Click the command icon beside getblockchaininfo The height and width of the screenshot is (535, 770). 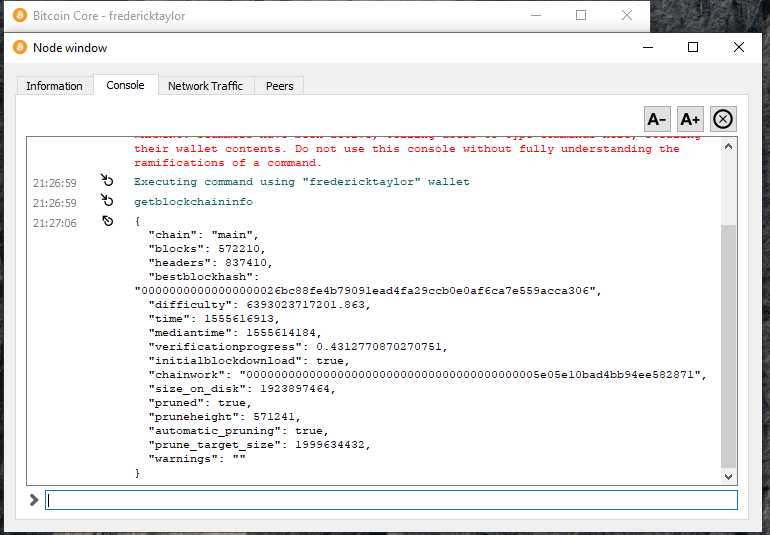107,200
